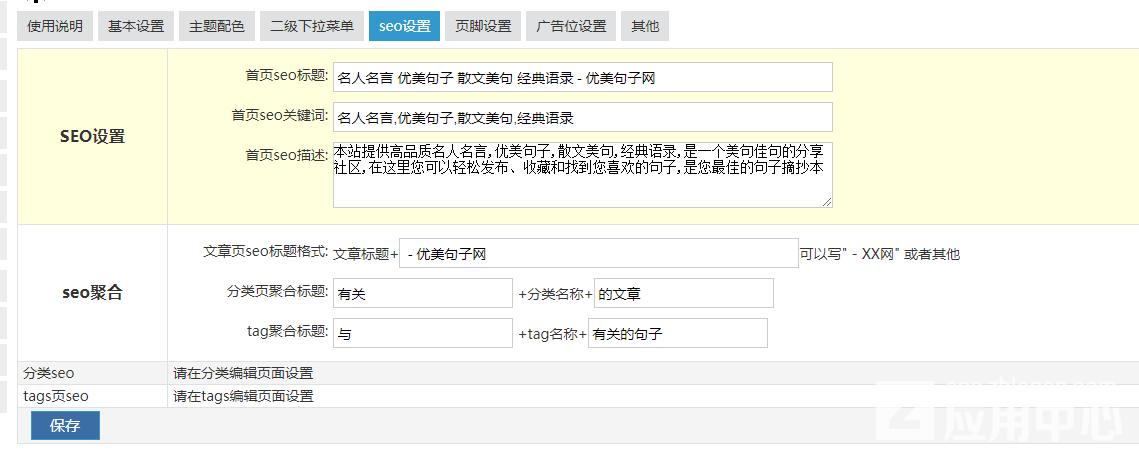
Task: Click the tag suffix field containing 有关的句子
Action: (677, 334)
